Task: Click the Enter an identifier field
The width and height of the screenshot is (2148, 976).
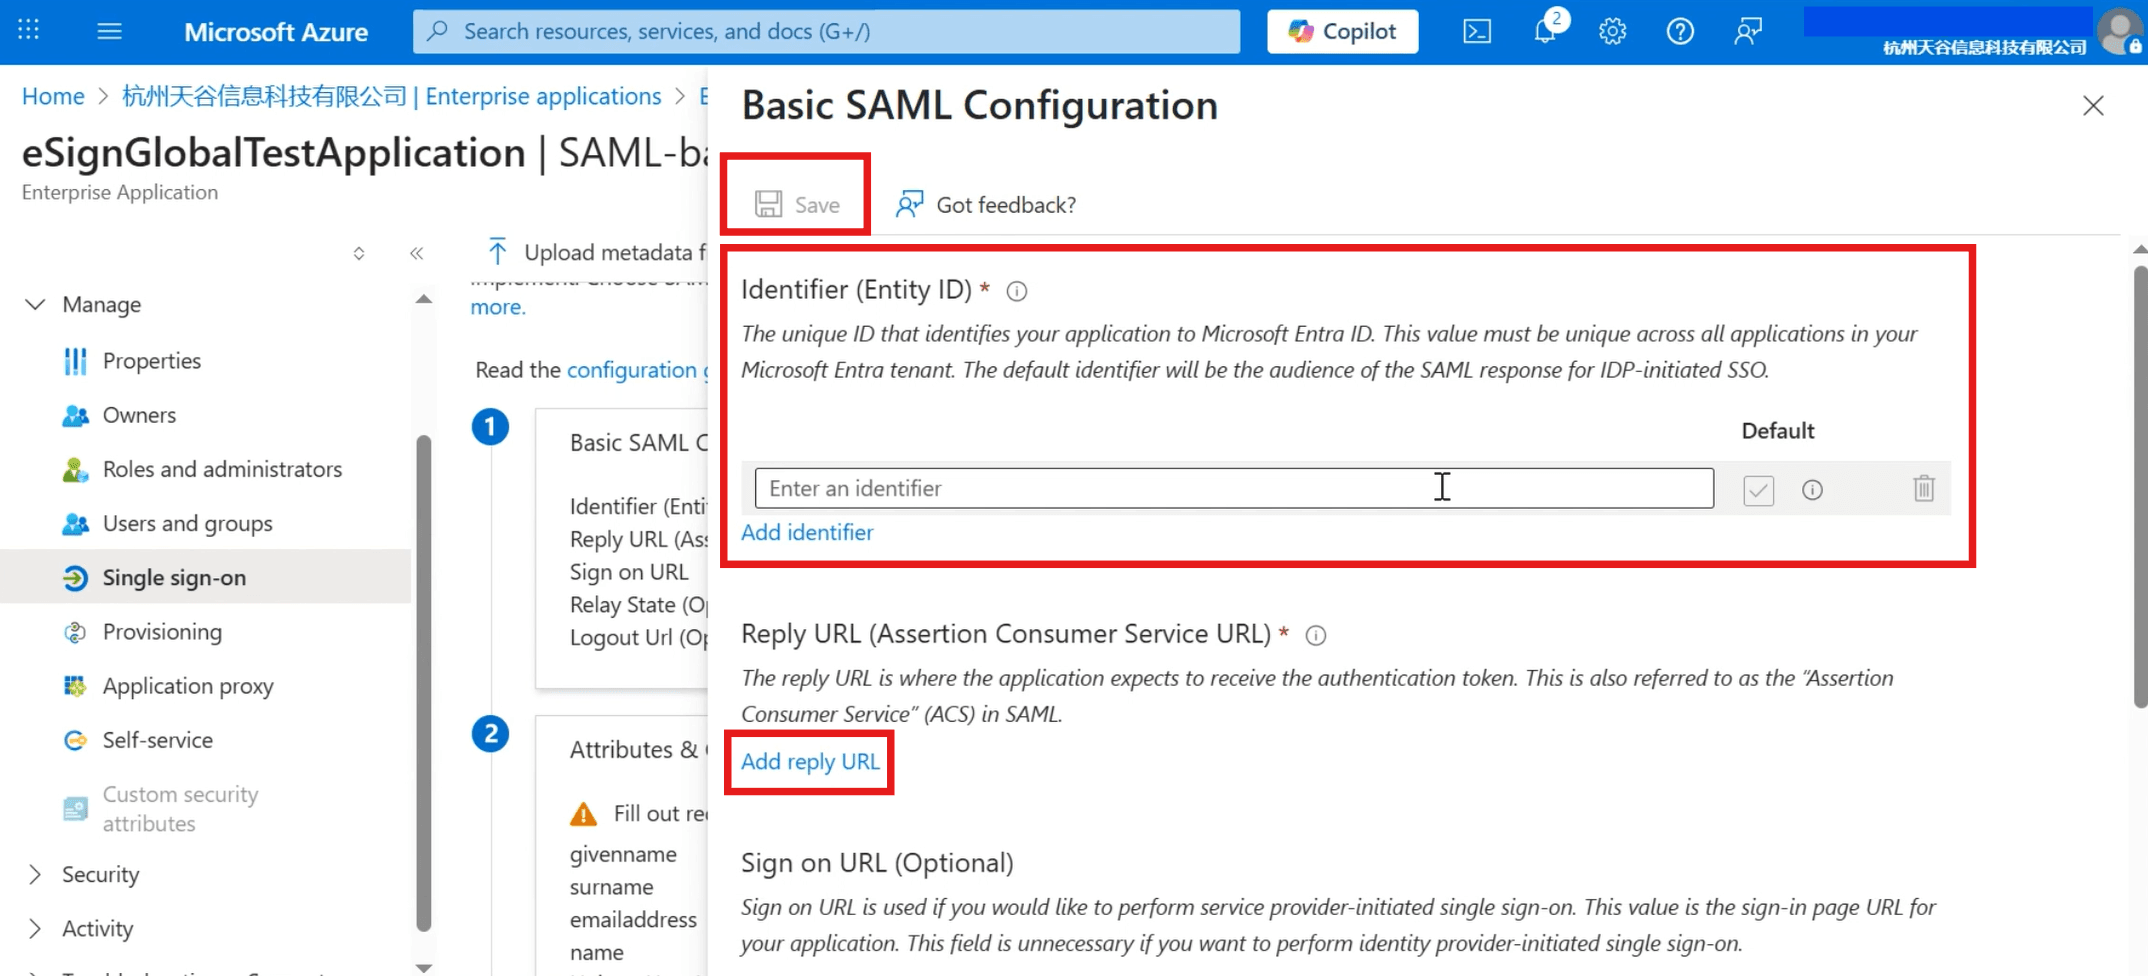Action: tap(1234, 488)
